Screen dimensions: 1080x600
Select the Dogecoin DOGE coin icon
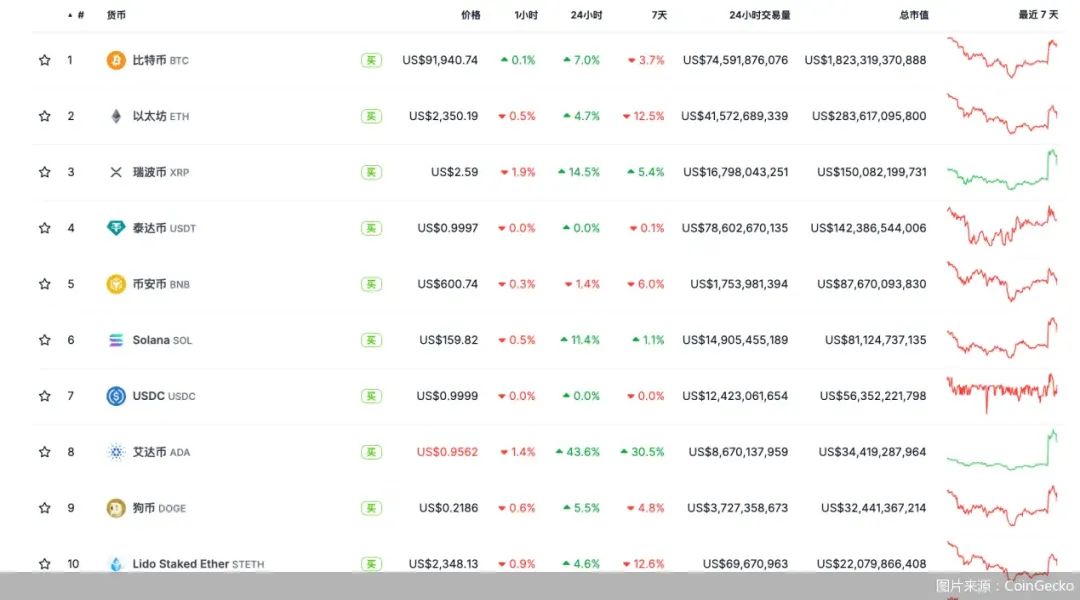[116, 507]
